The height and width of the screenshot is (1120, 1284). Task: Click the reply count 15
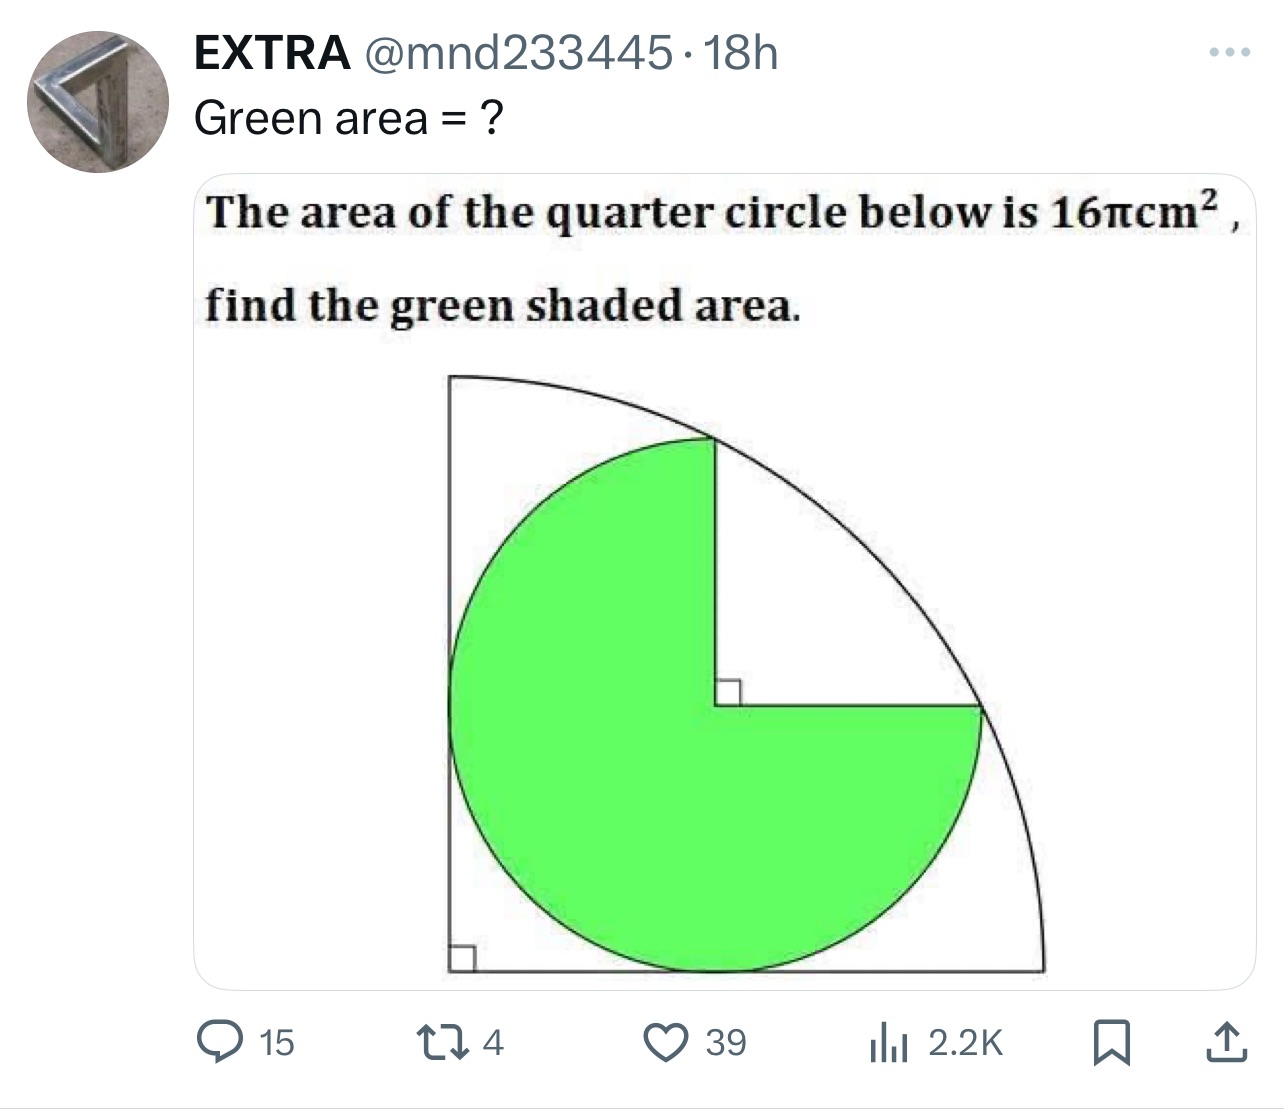click(x=276, y=1043)
